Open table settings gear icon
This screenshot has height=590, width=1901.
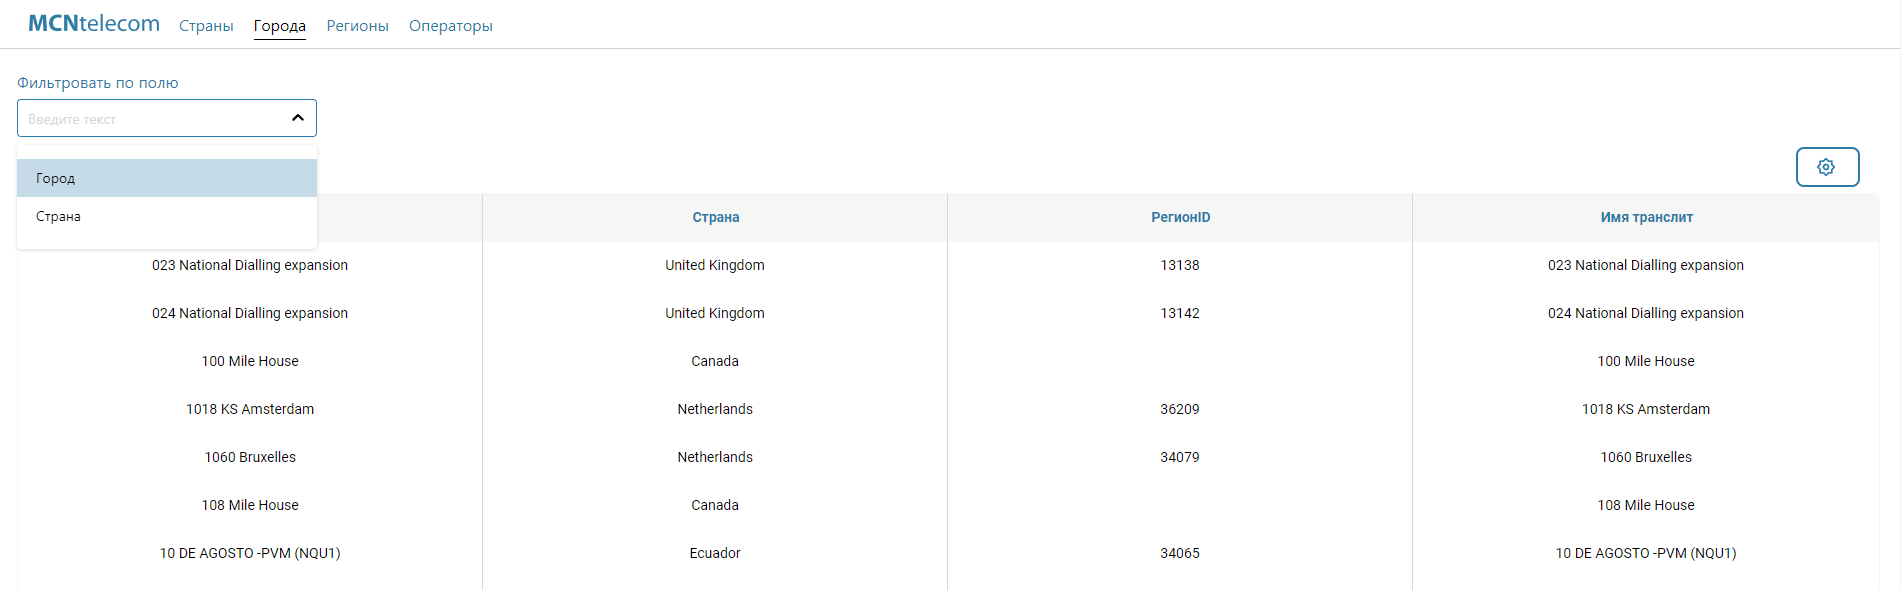(x=1826, y=167)
